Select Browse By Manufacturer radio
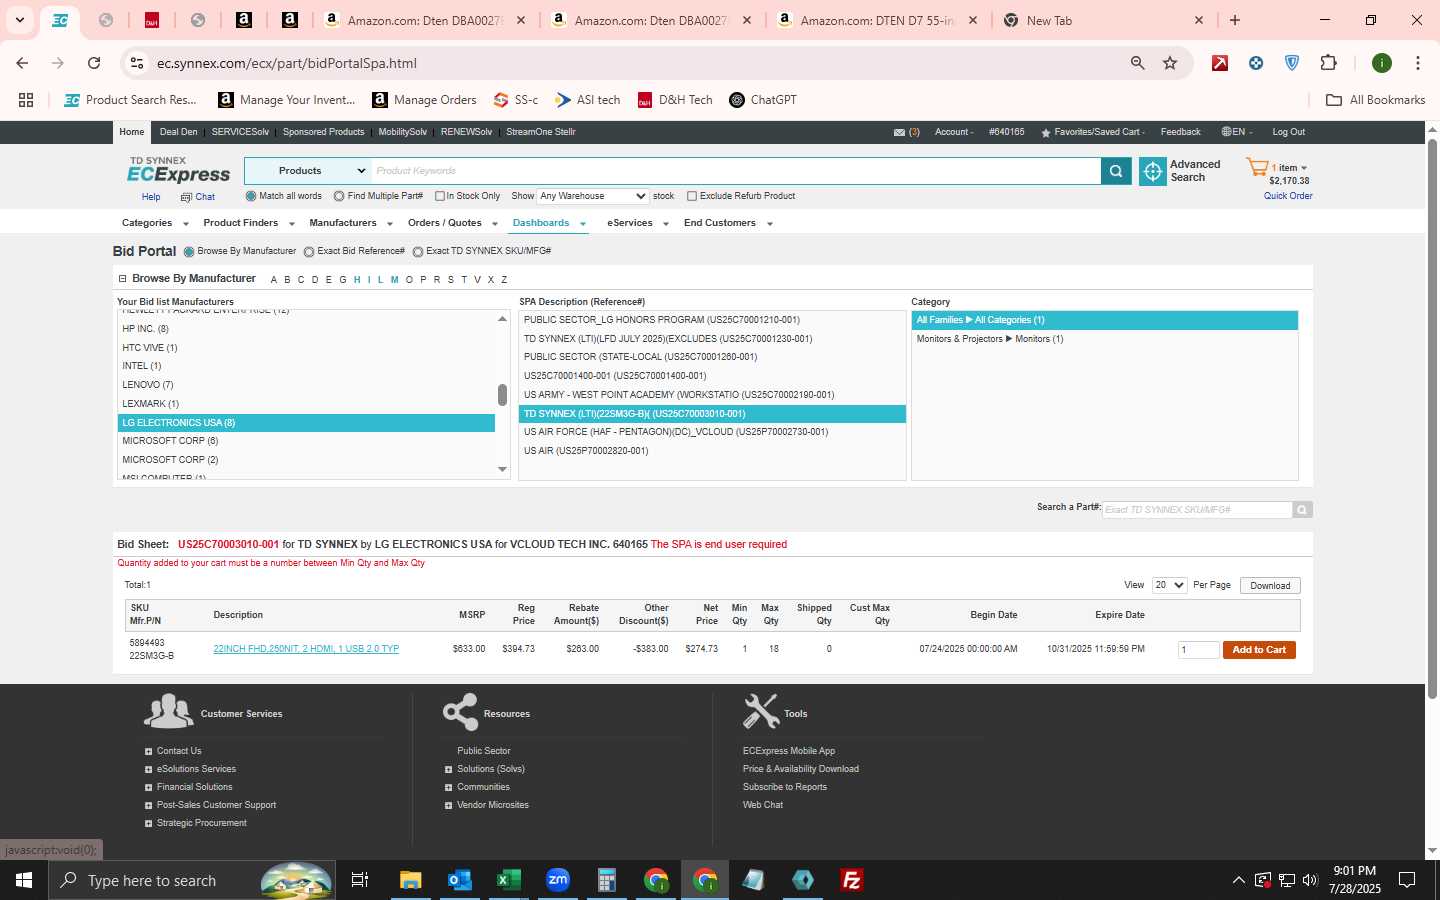This screenshot has height=900, width=1440. tap(189, 252)
